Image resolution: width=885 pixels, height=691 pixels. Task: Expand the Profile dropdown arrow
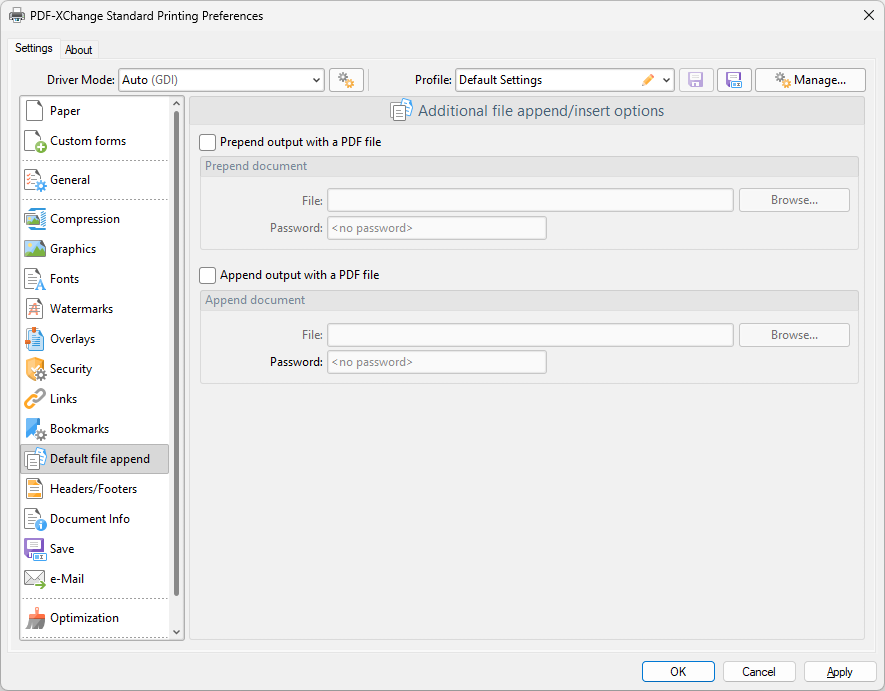[x=667, y=80]
